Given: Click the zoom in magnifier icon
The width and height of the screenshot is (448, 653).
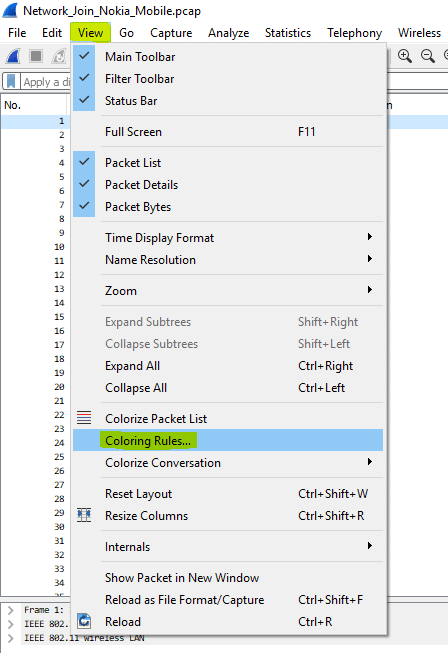Looking at the screenshot, I should point(405,56).
